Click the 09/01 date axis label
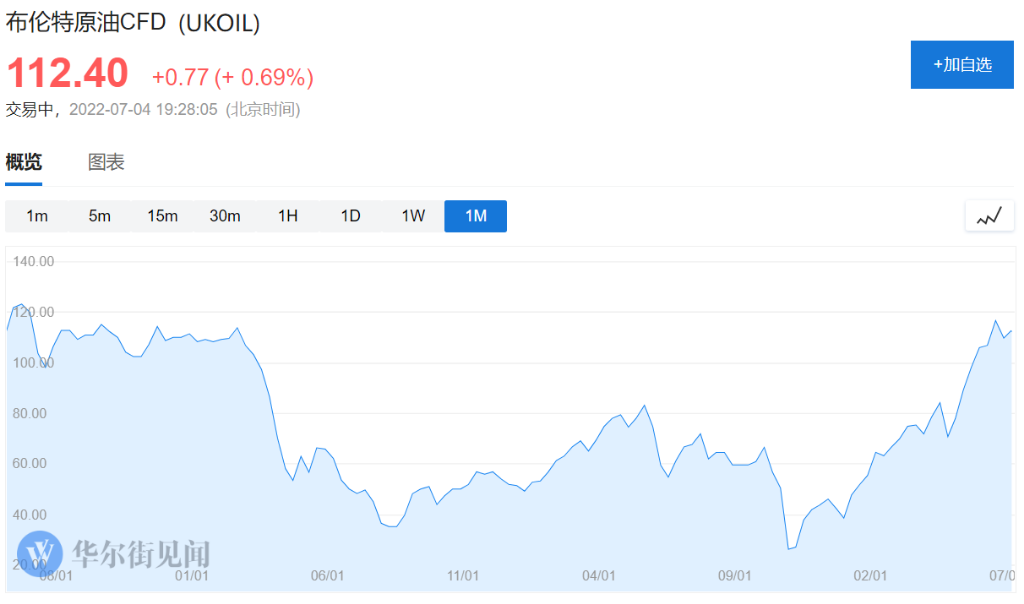The width and height of the screenshot is (1024, 604). [x=735, y=575]
